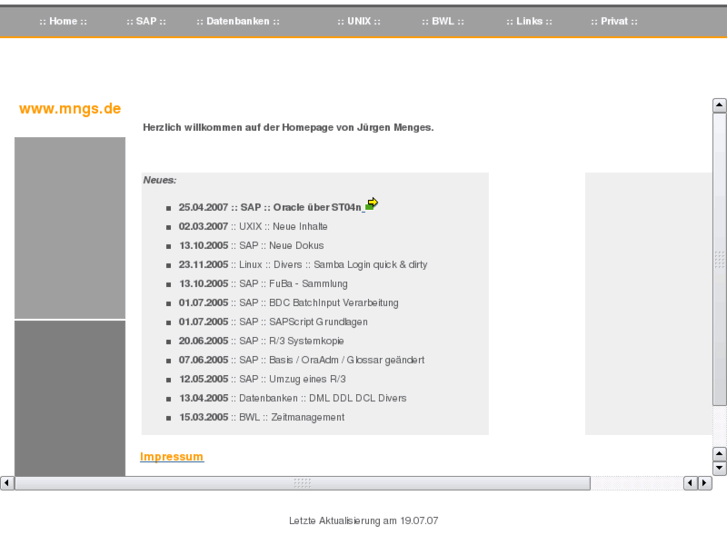Click the vertical scrollbar up arrow near bottom

pyautogui.click(x=719, y=454)
